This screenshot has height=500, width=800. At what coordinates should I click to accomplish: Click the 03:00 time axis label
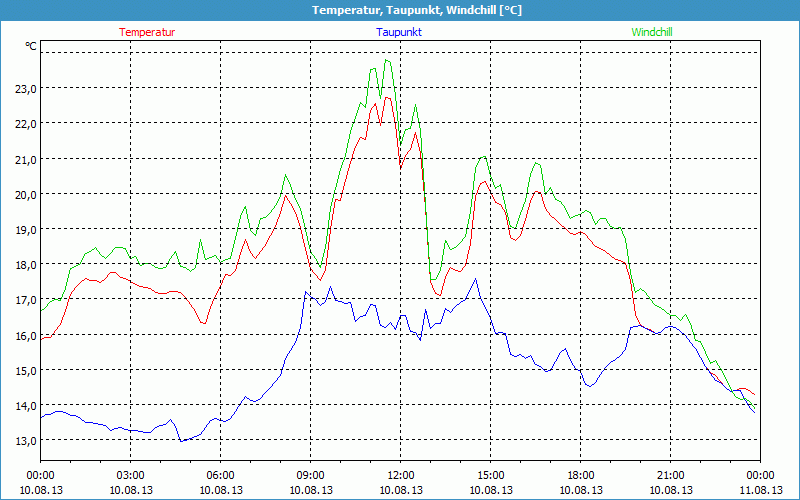click(131, 476)
